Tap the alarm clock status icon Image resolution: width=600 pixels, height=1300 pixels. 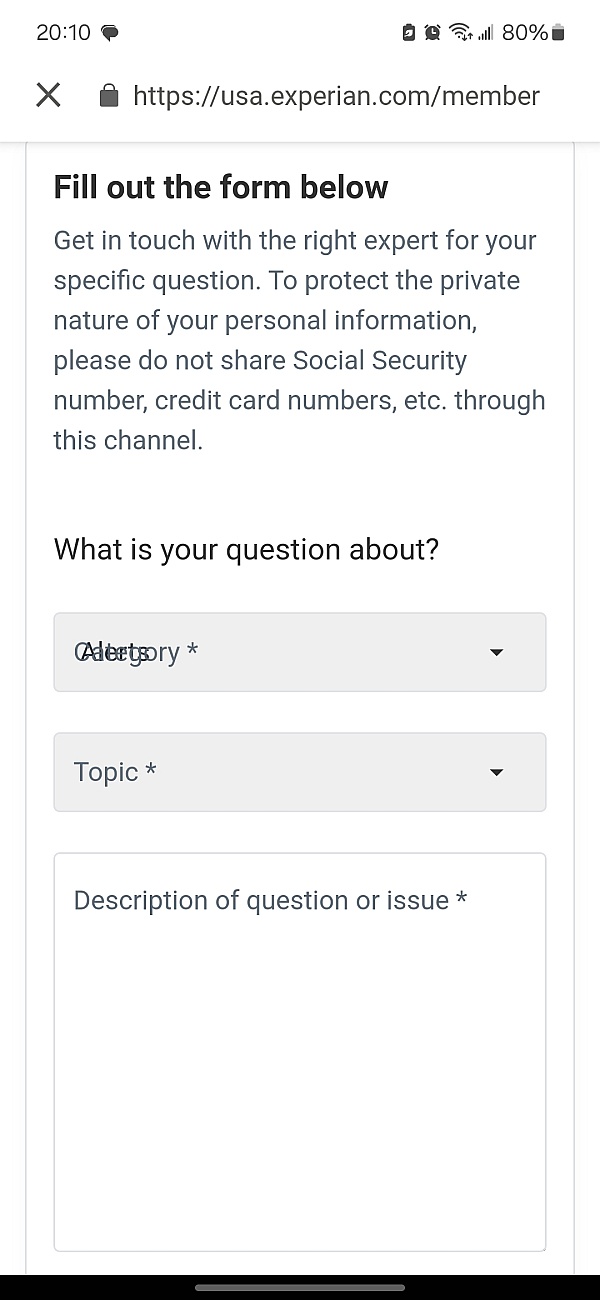point(432,33)
